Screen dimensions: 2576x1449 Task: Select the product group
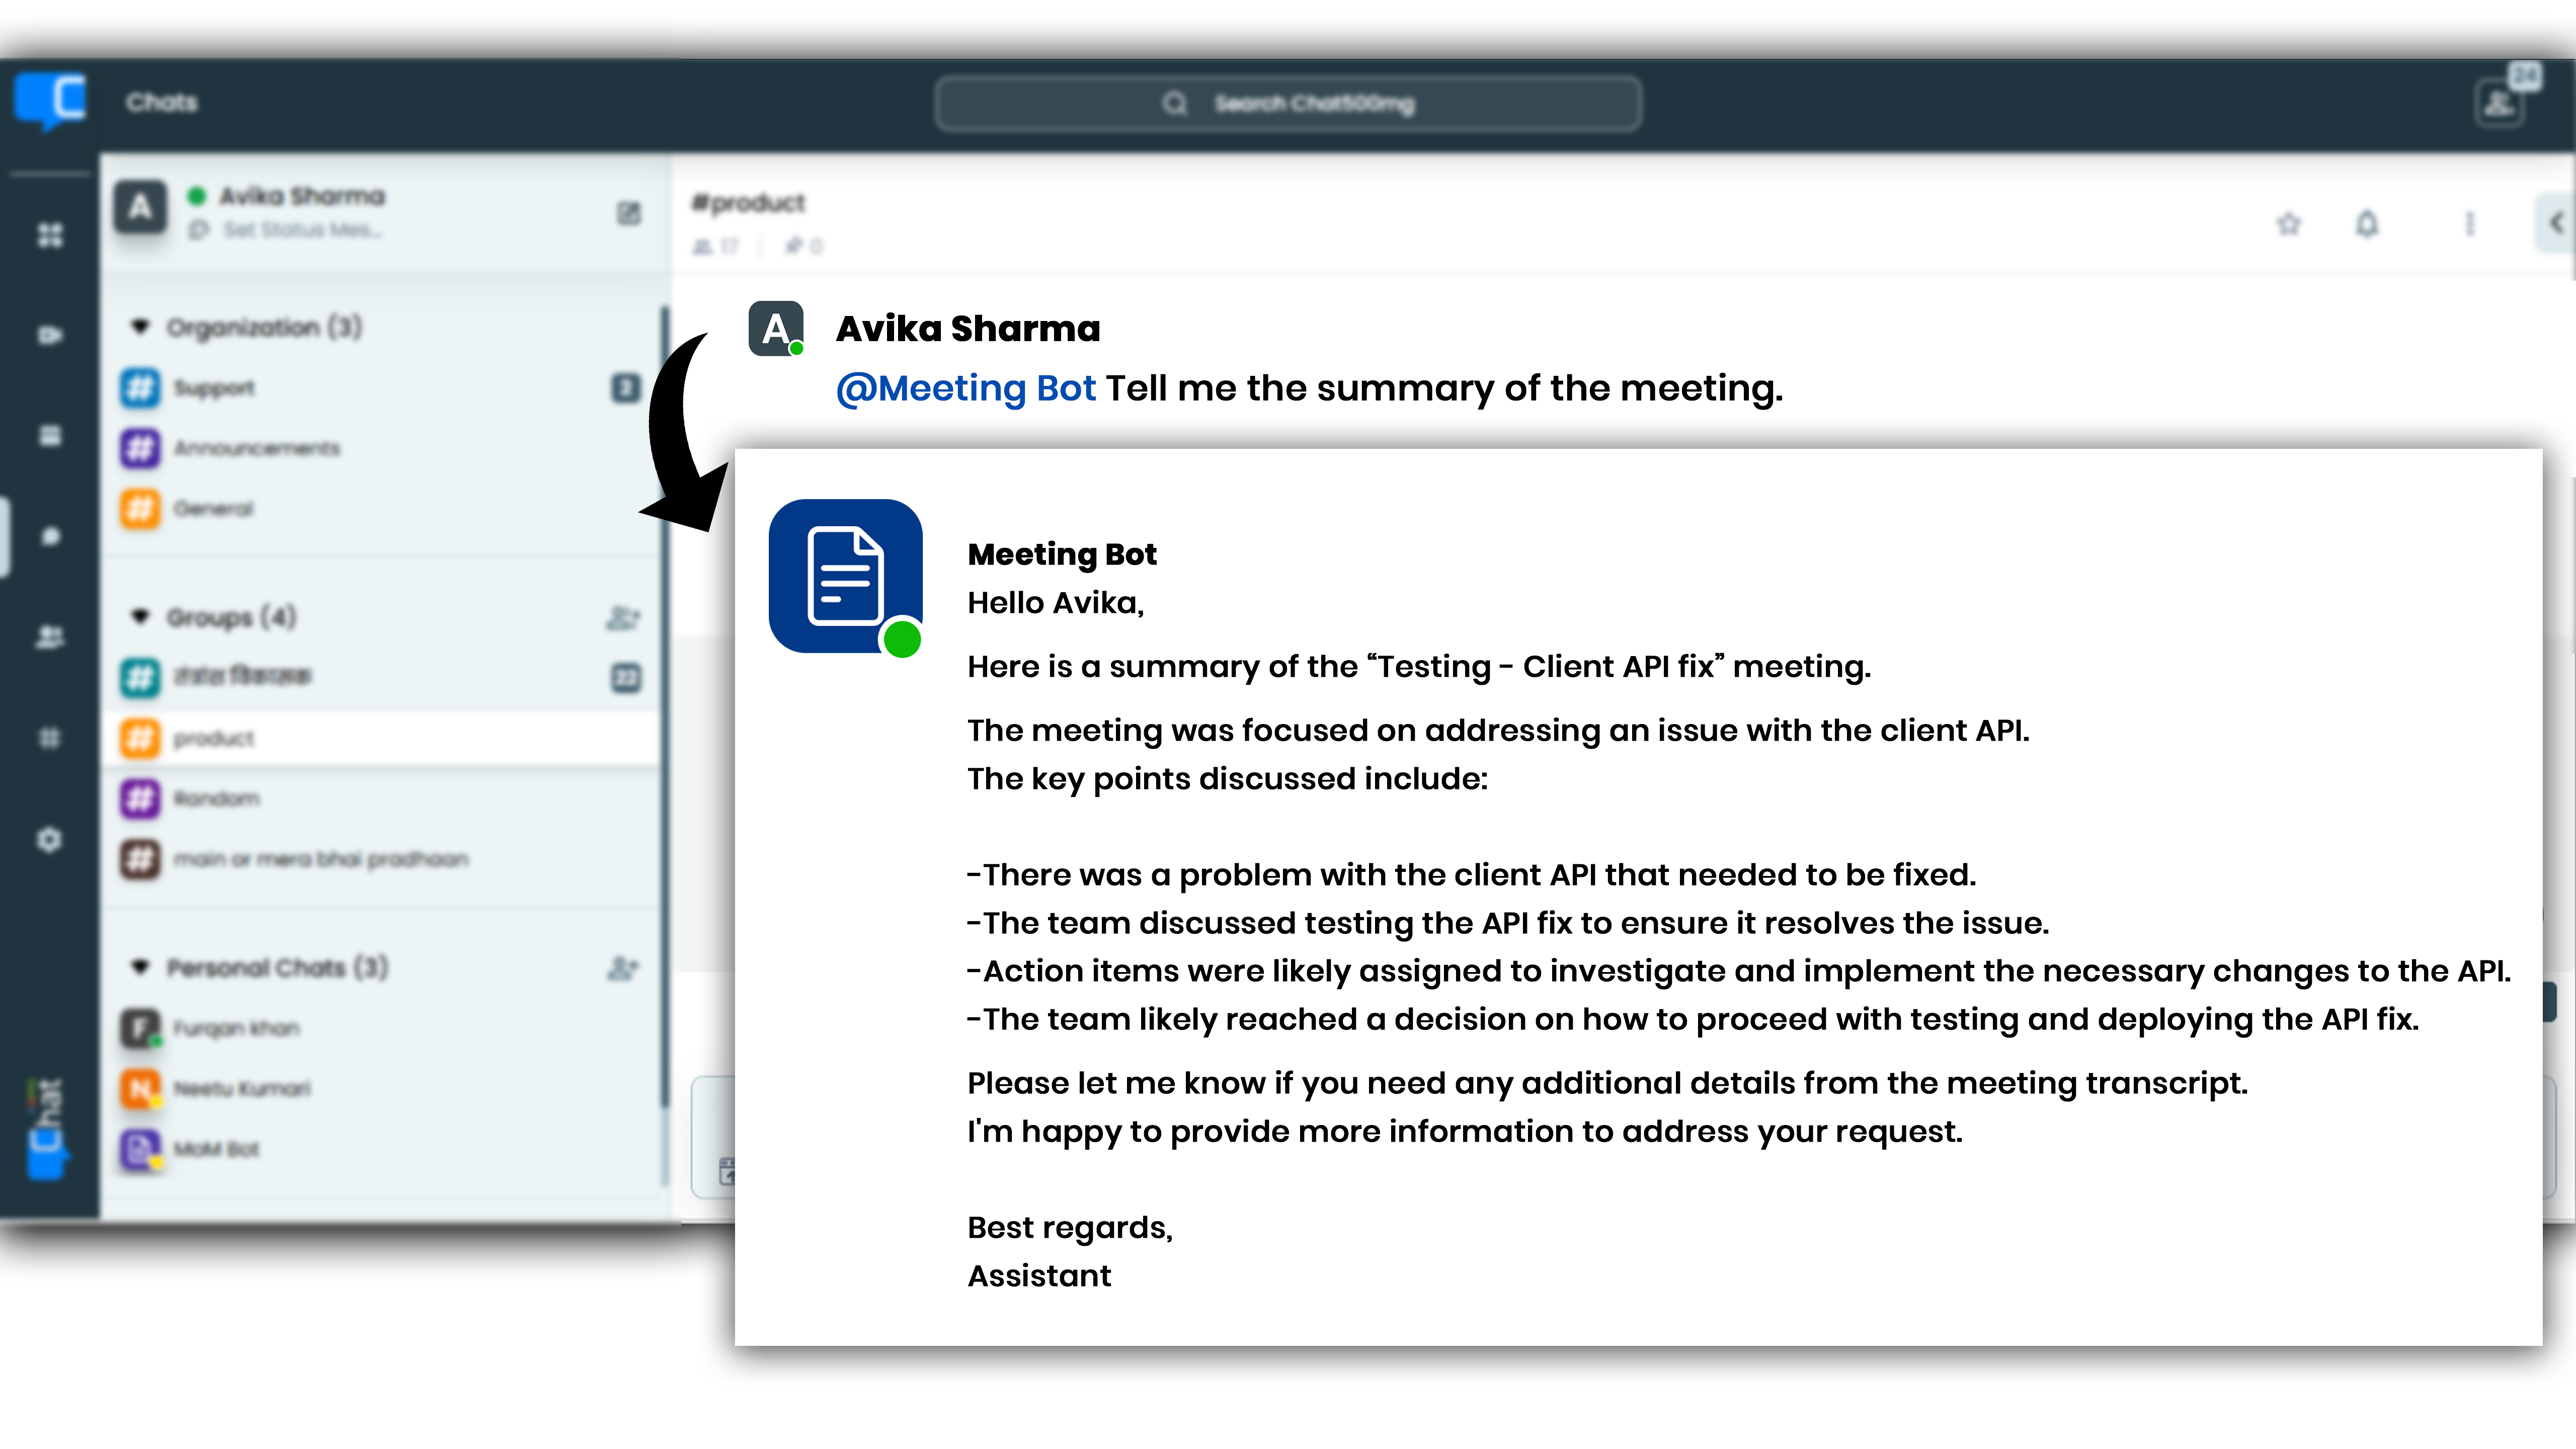tap(380, 738)
